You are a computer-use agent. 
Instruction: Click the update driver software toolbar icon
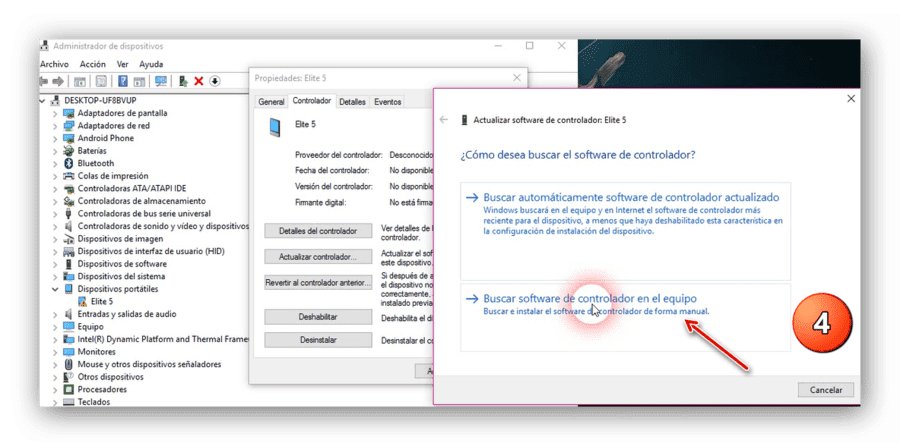point(183,81)
